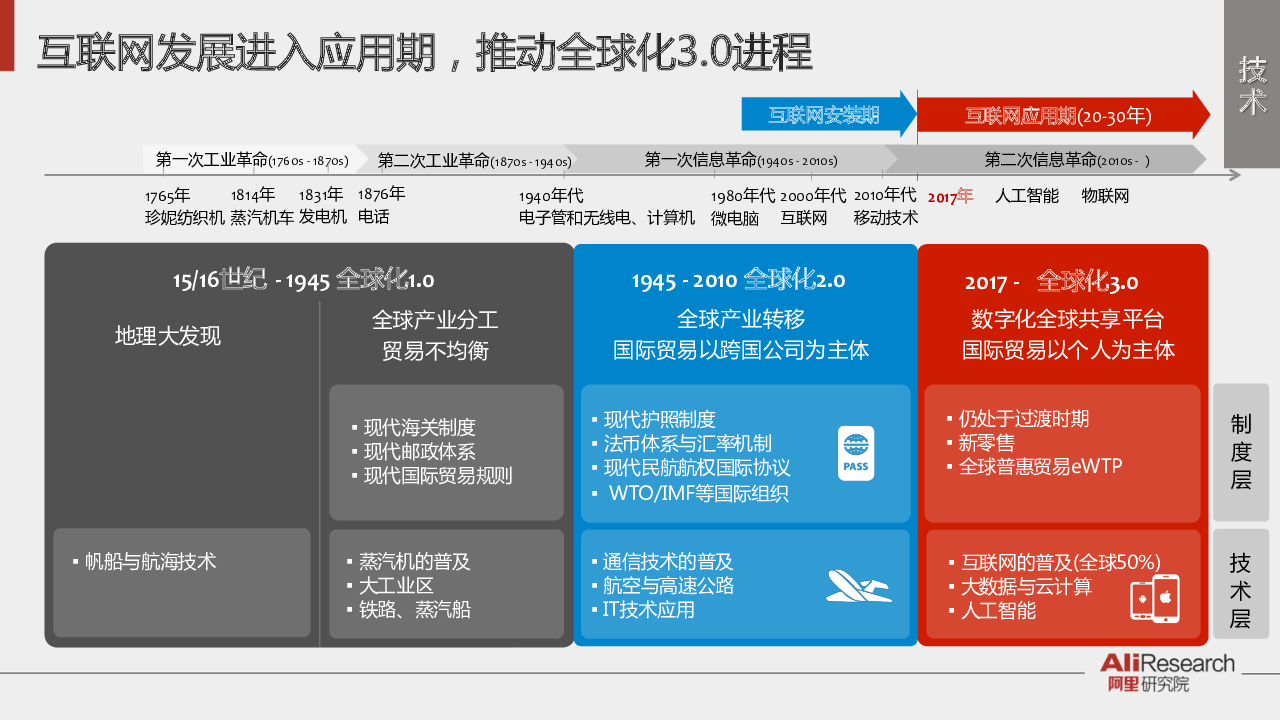Image resolution: width=1280 pixels, height=720 pixels.
Task: Select the 第一次工业革命 chevron segment
Action: click(252, 160)
